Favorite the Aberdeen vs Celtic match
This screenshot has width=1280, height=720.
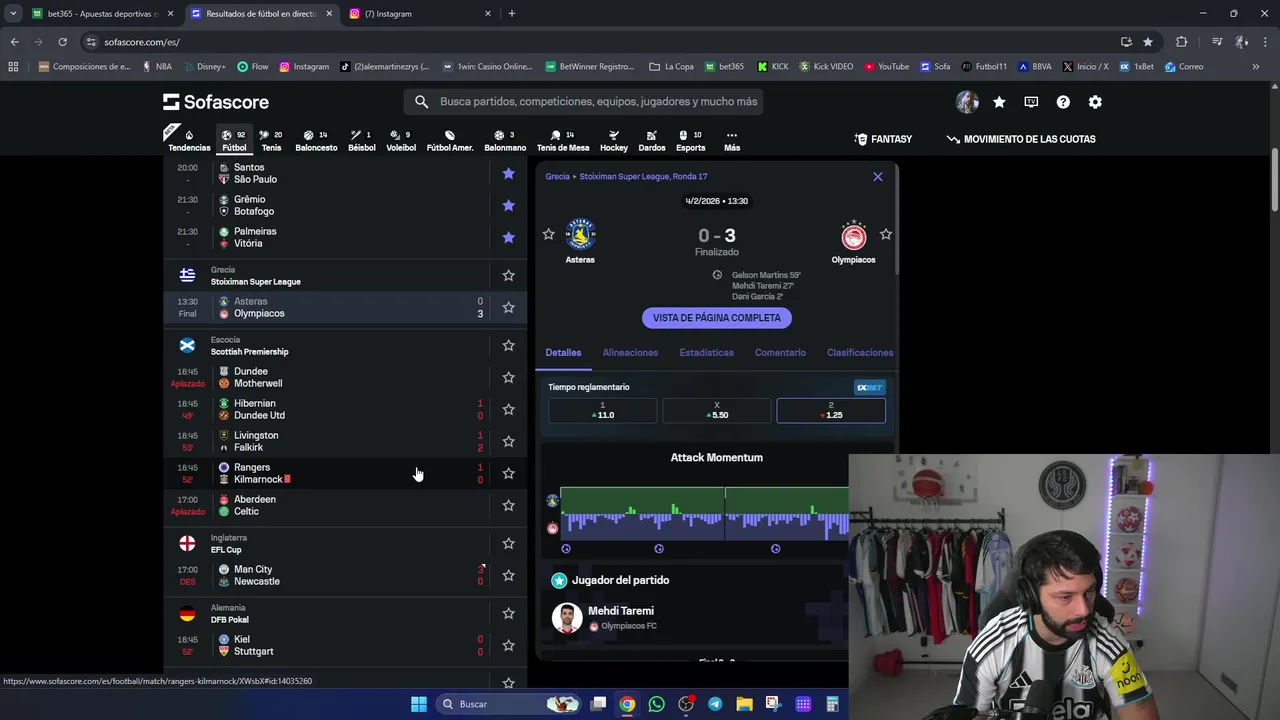pos(508,505)
